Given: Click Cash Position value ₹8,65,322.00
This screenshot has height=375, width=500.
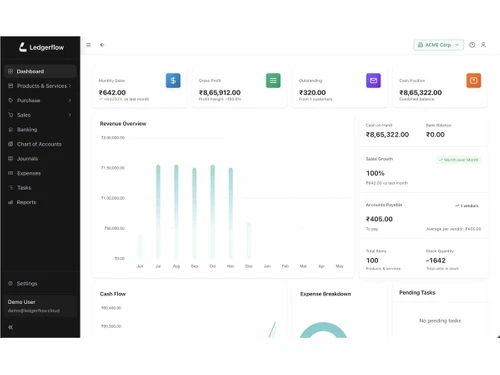Looking at the screenshot, I should click(421, 93).
